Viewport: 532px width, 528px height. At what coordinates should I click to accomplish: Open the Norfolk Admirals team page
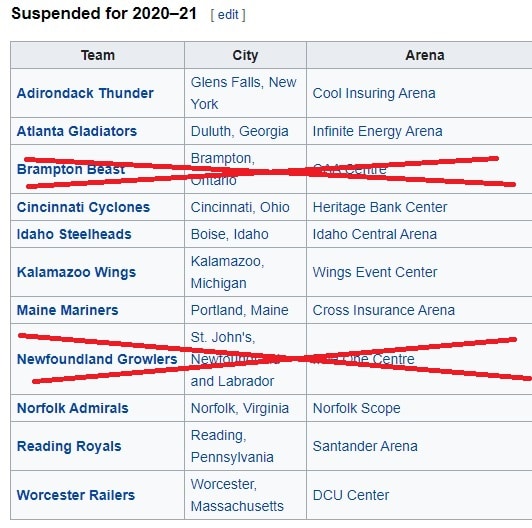73,408
